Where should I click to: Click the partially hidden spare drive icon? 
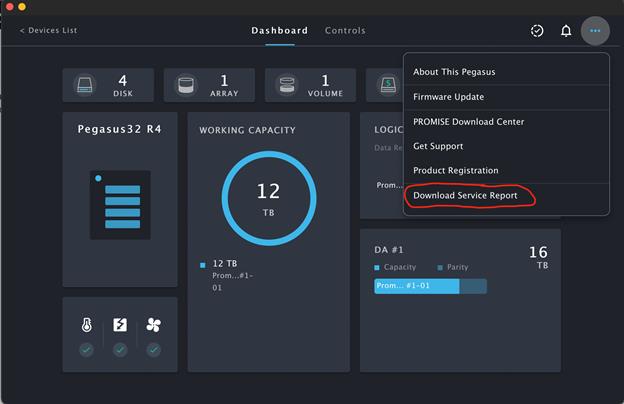point(388,85)
